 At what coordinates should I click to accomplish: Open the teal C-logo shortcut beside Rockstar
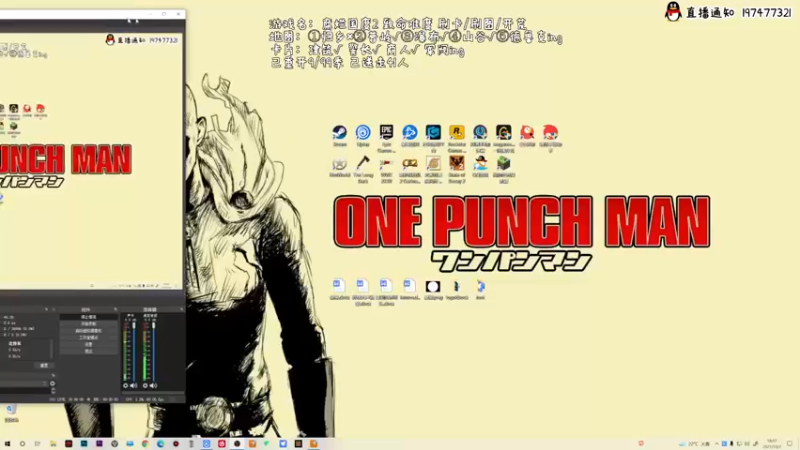tap(433, 138)
